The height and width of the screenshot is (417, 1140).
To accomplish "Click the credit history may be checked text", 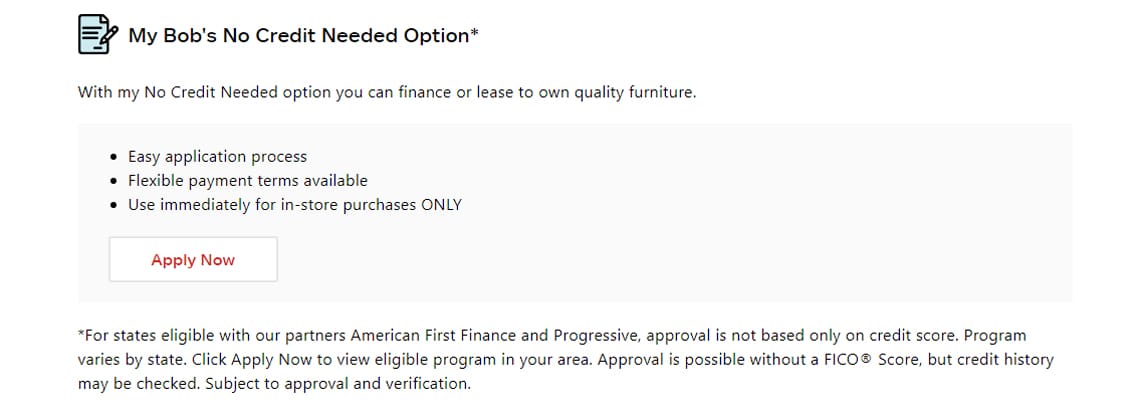I will click(566, 371).
